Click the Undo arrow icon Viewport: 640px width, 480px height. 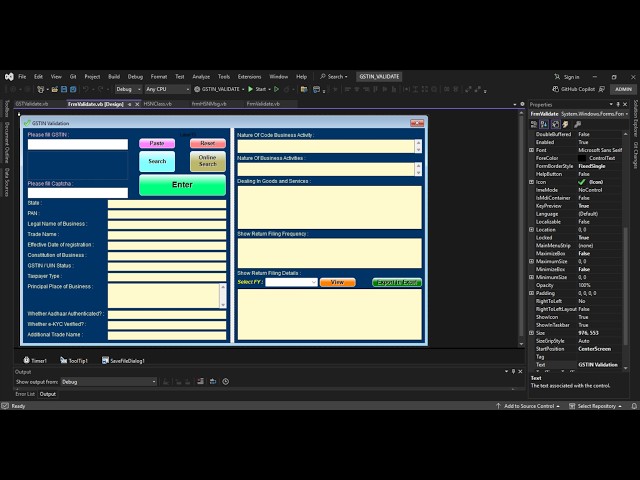tap(86, 89)
